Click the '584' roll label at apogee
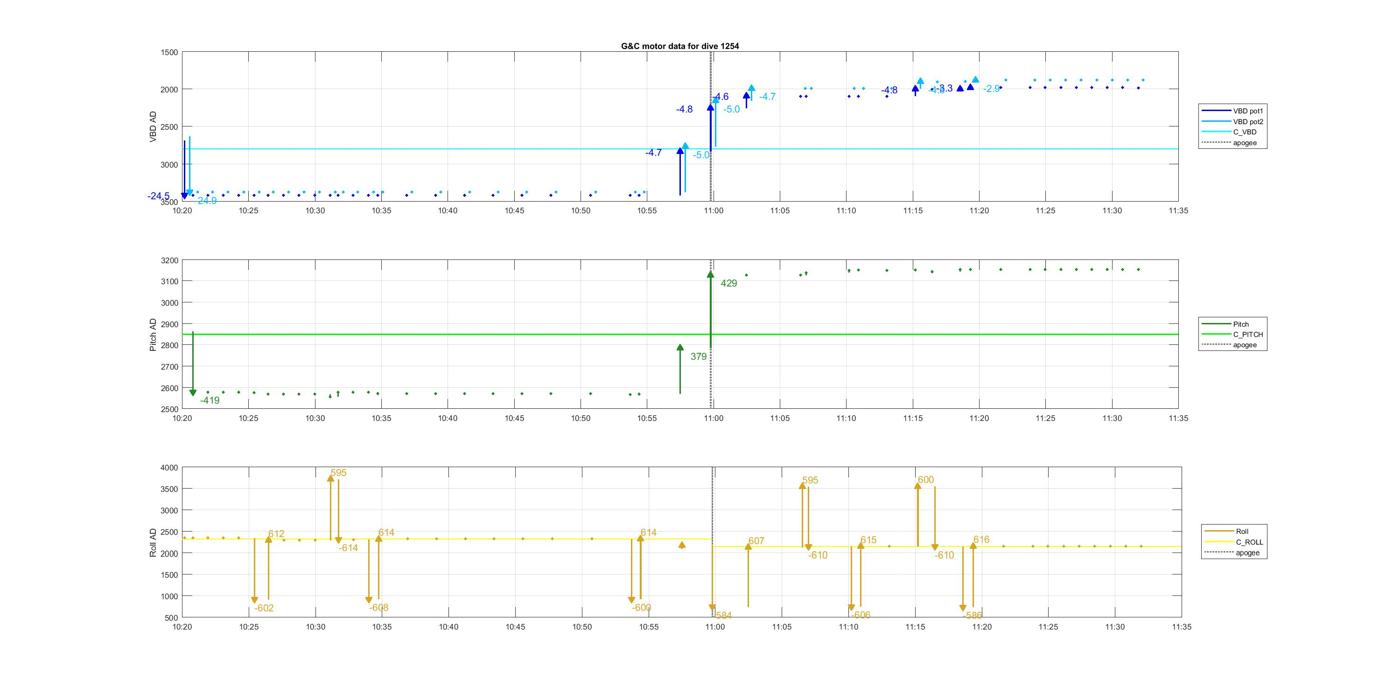1400x693 pixels. [723, 615]
